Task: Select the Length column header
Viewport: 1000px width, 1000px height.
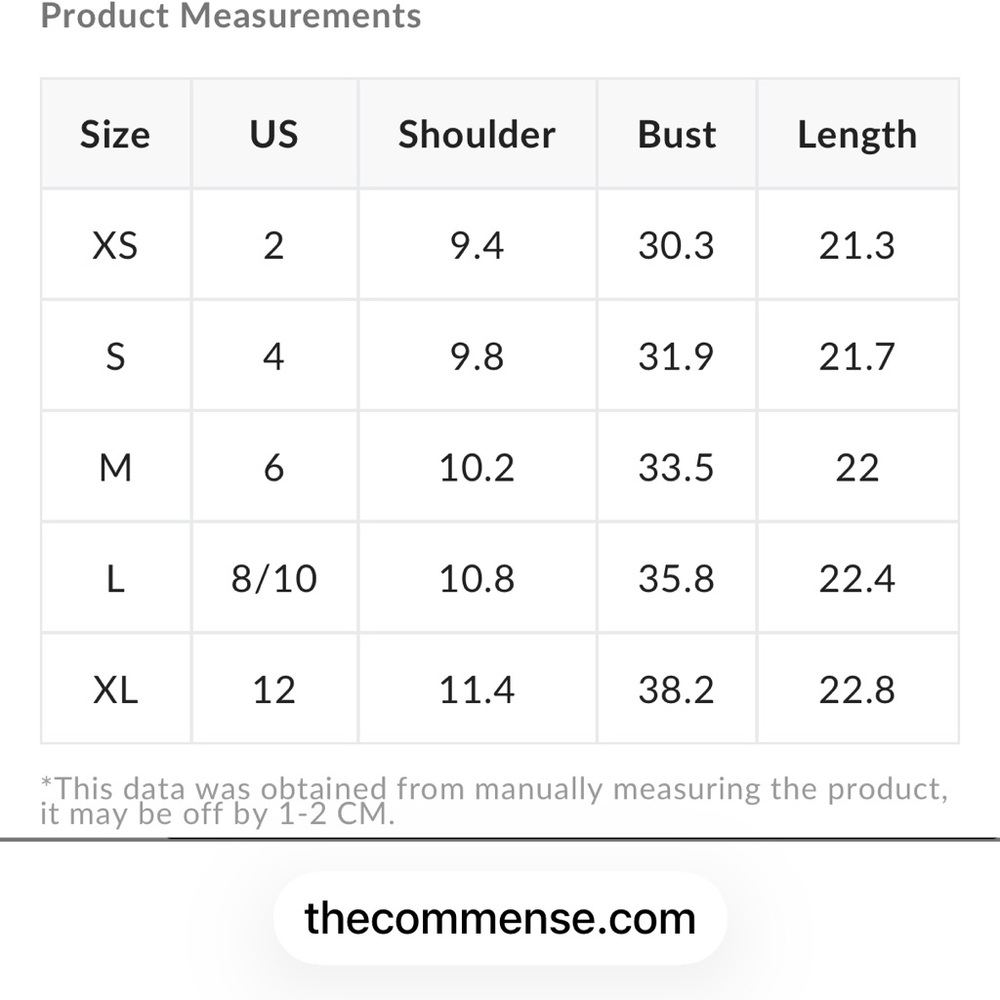Action: (858, 134)
